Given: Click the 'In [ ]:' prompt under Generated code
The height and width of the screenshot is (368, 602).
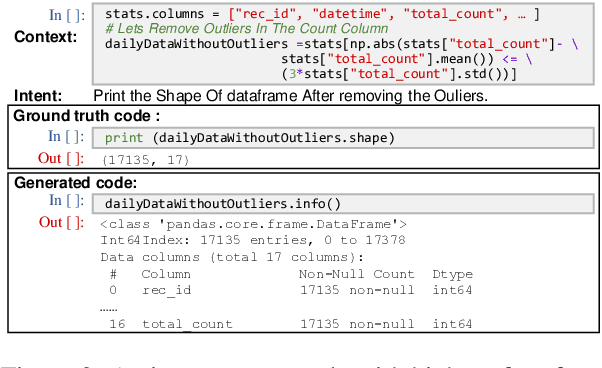Looking at the screenshot, I should pos(67,200).
